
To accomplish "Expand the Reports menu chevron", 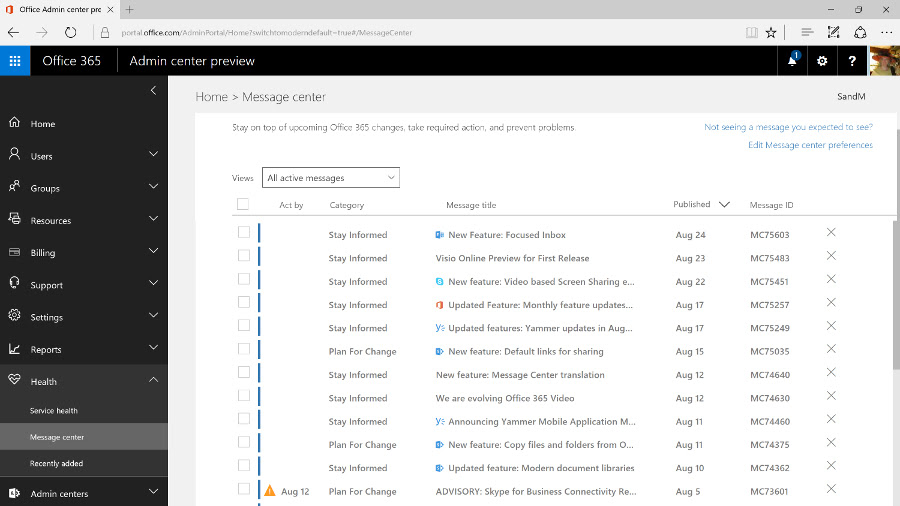I will (x=153, y=348).
